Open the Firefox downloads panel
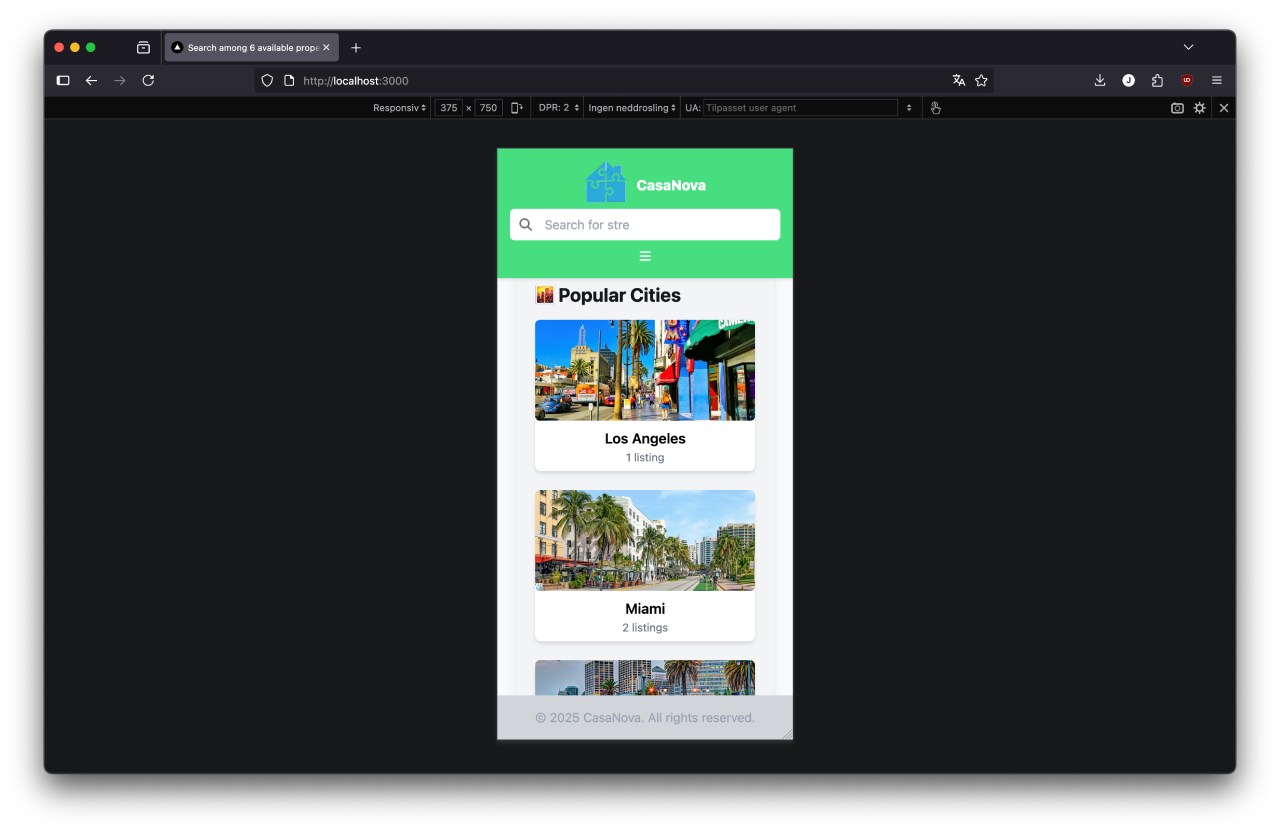Screen dimensions: 1280x832 1100,80
